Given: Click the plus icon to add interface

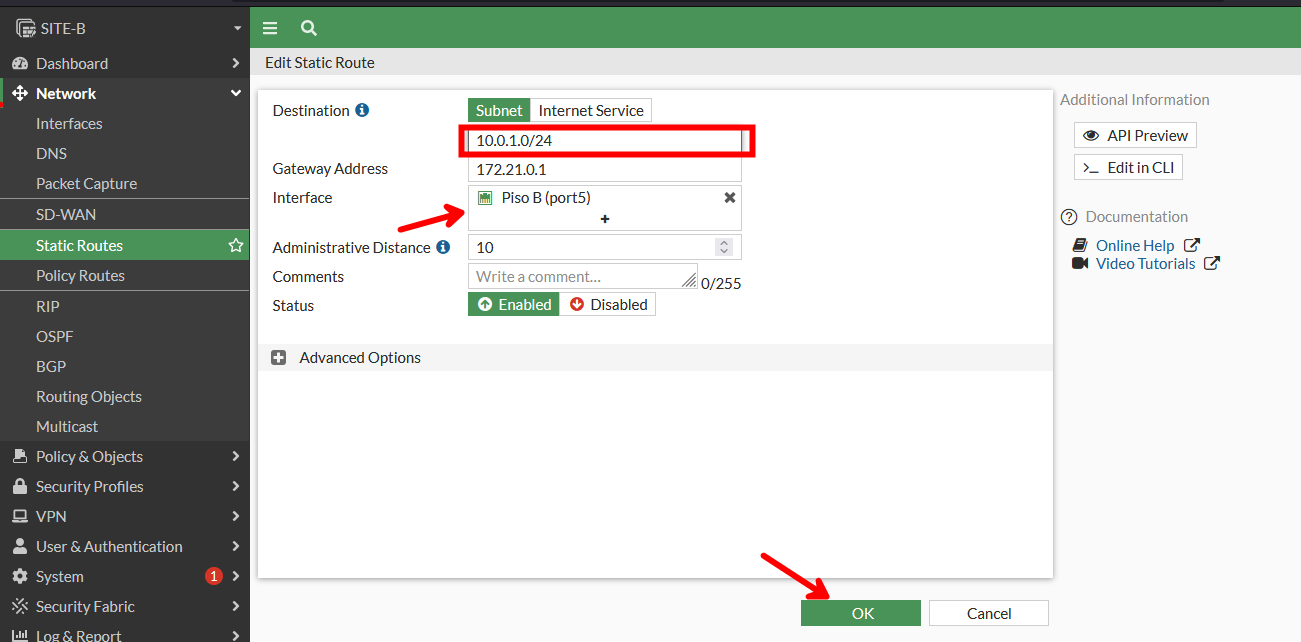Looking at the screenshot, I should [605, 219].
